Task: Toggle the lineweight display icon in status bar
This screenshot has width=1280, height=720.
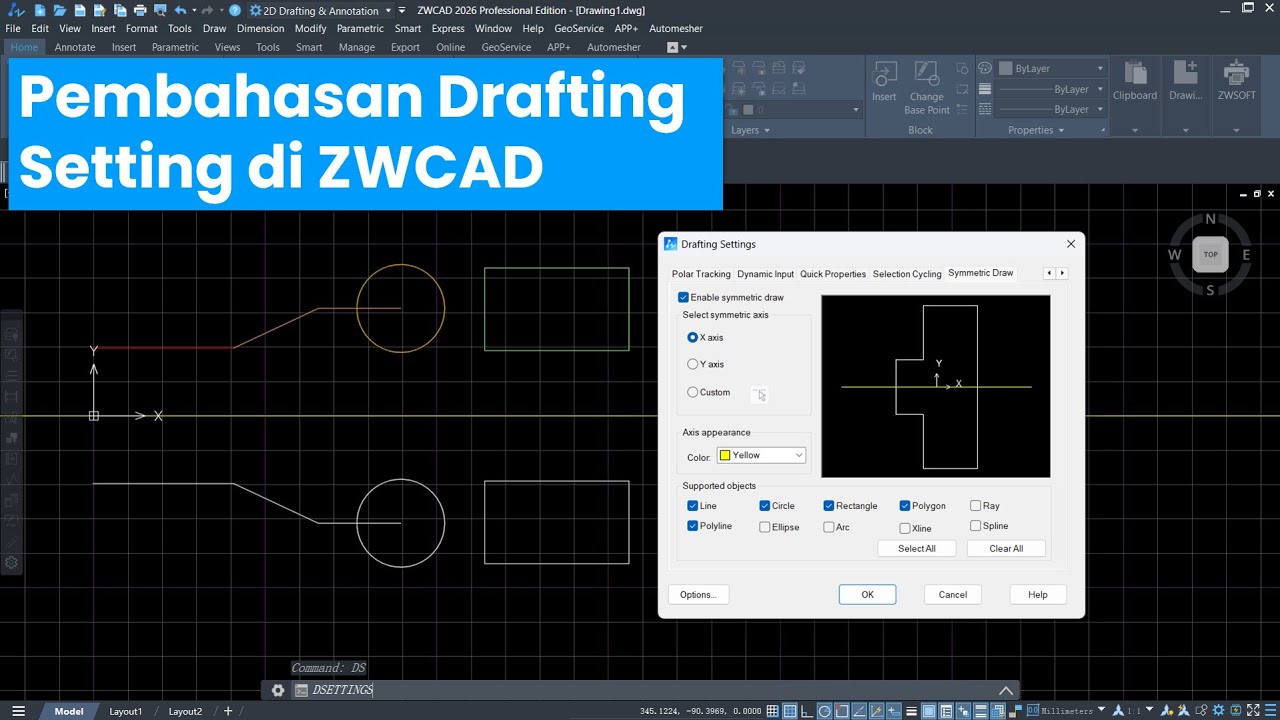Action: tap(911, 711)
